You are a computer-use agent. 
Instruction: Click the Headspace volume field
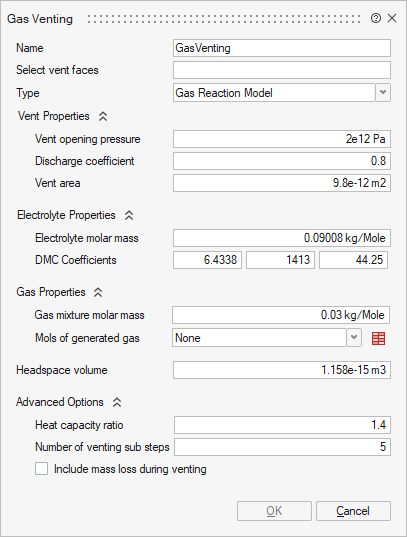click(282, 370)
